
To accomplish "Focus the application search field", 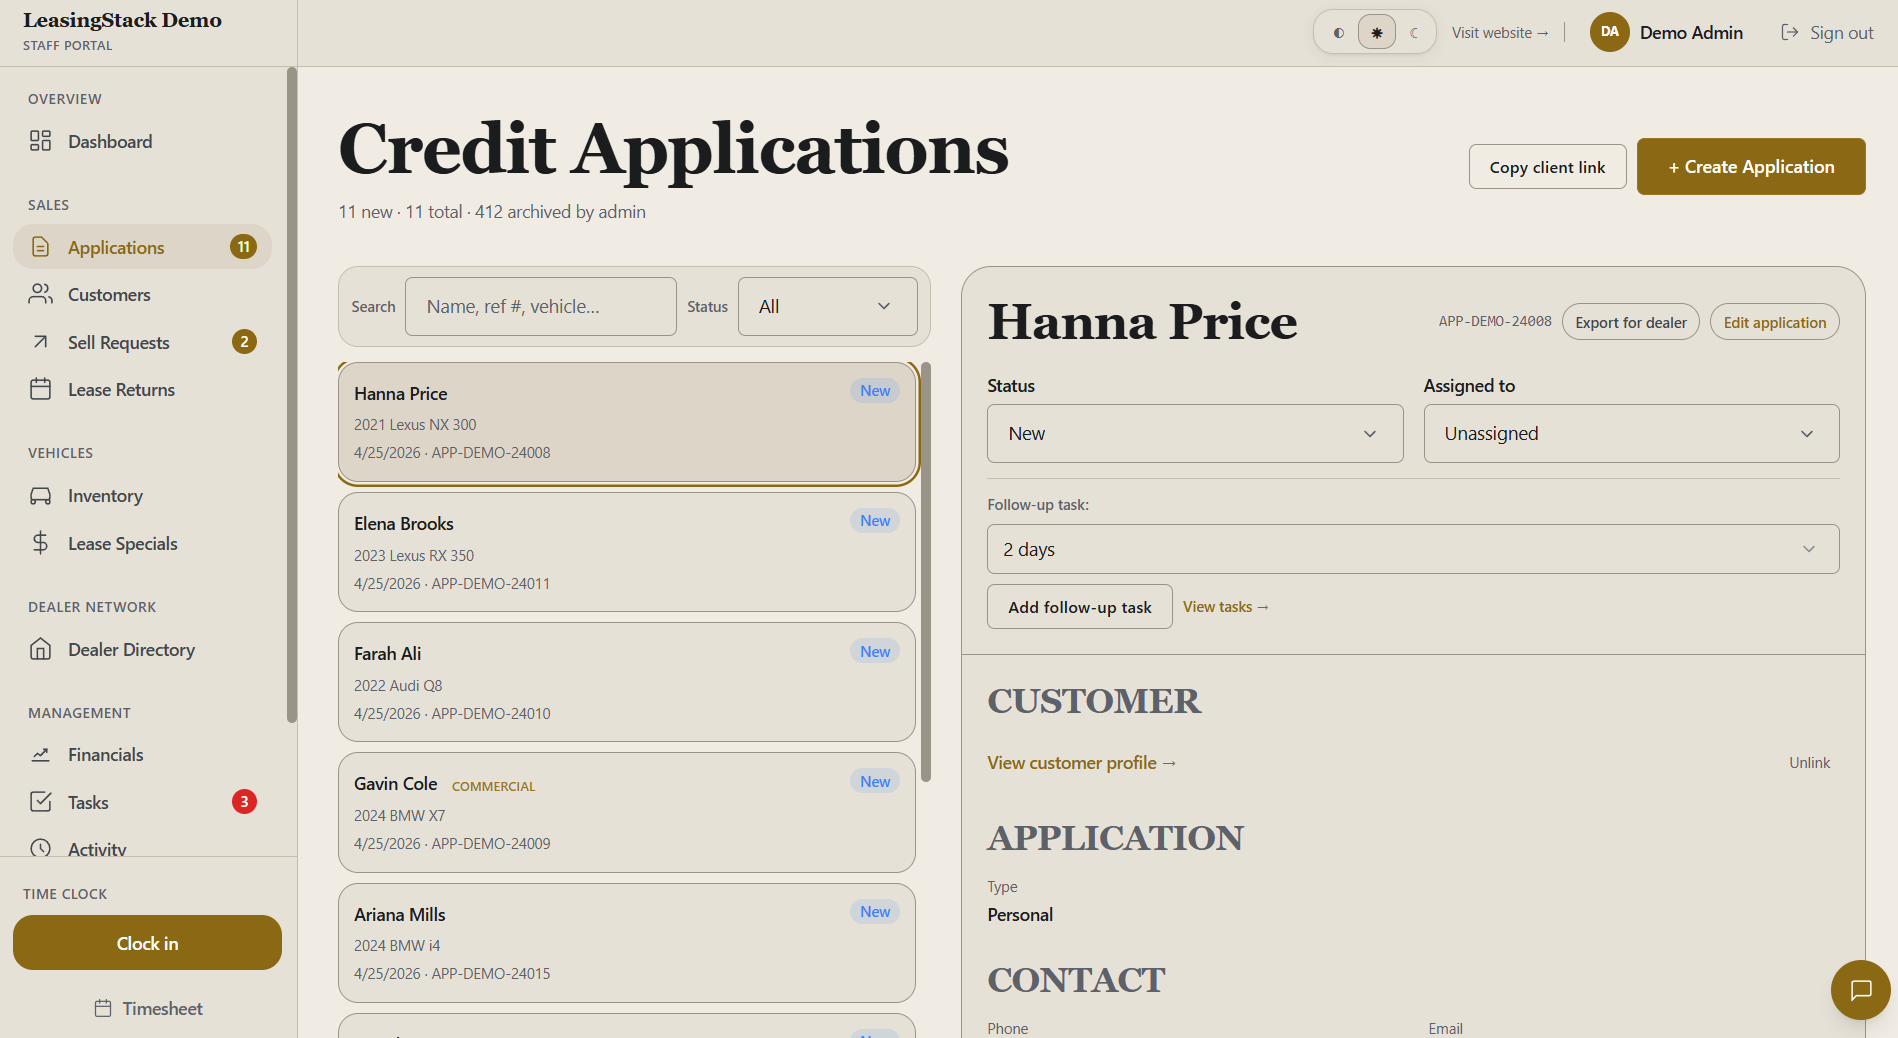I will pyautogui.click(x=540, y=306).
